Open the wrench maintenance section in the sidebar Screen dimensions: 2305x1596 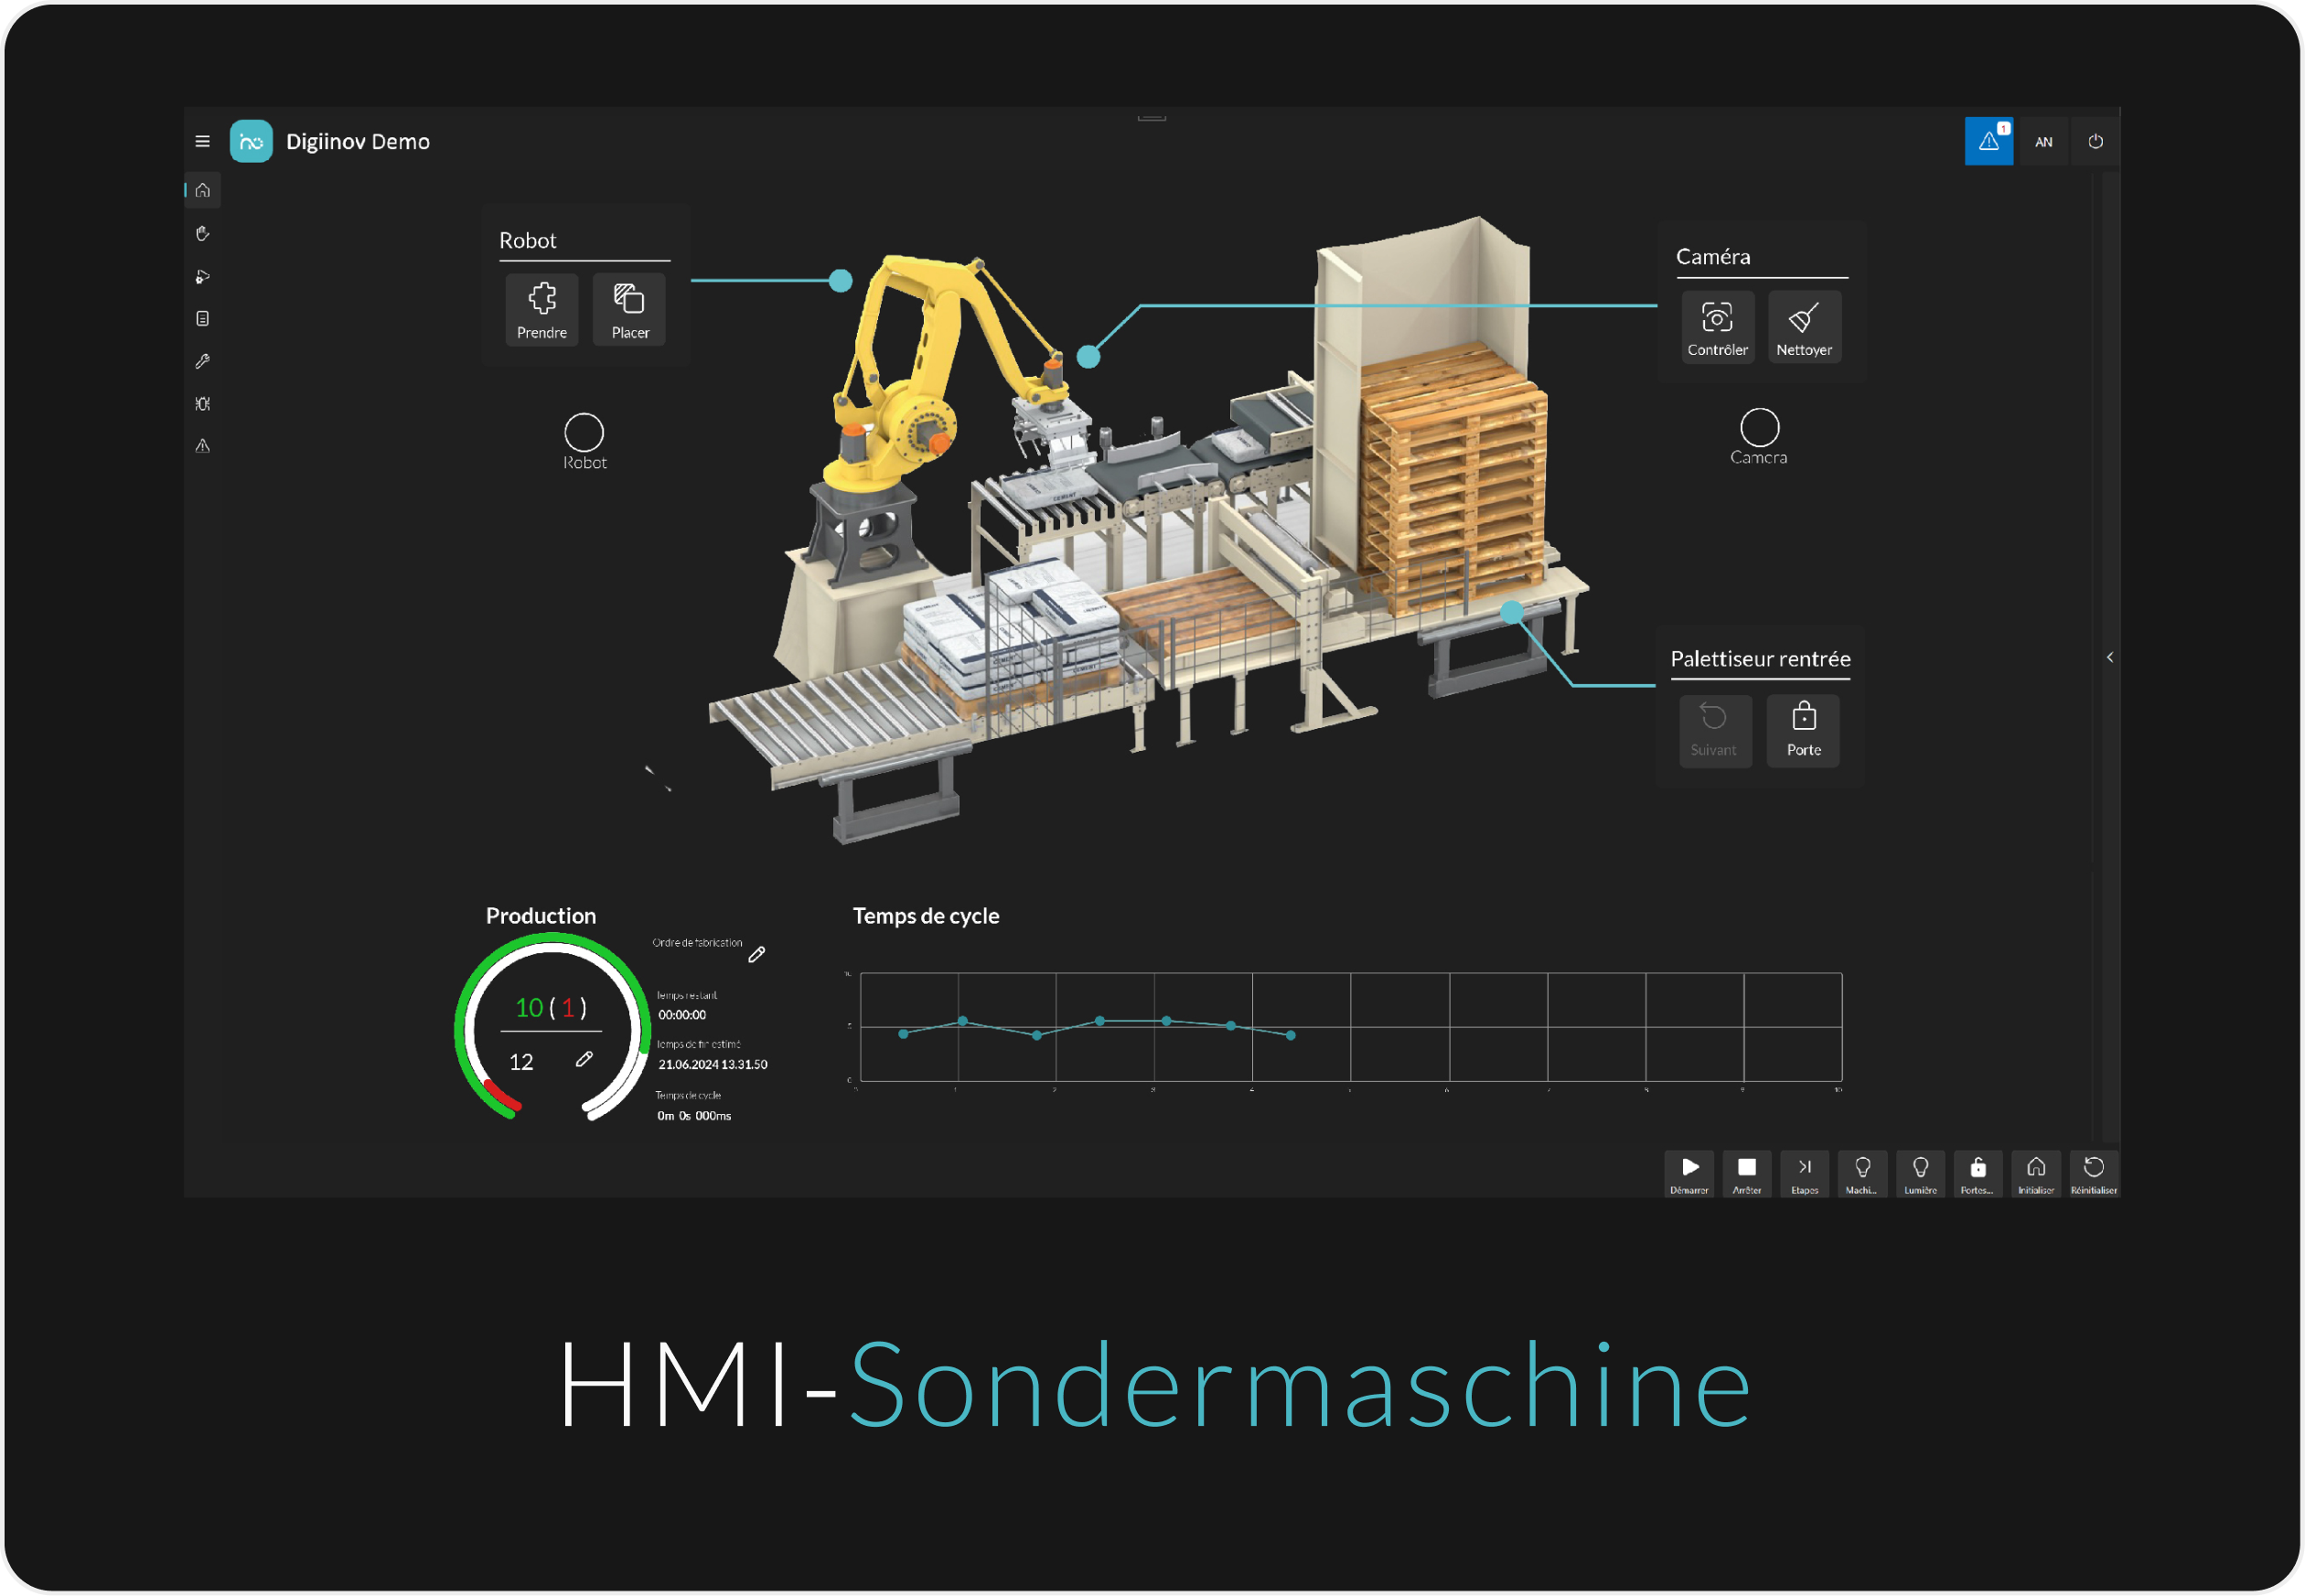coord(202,361)
